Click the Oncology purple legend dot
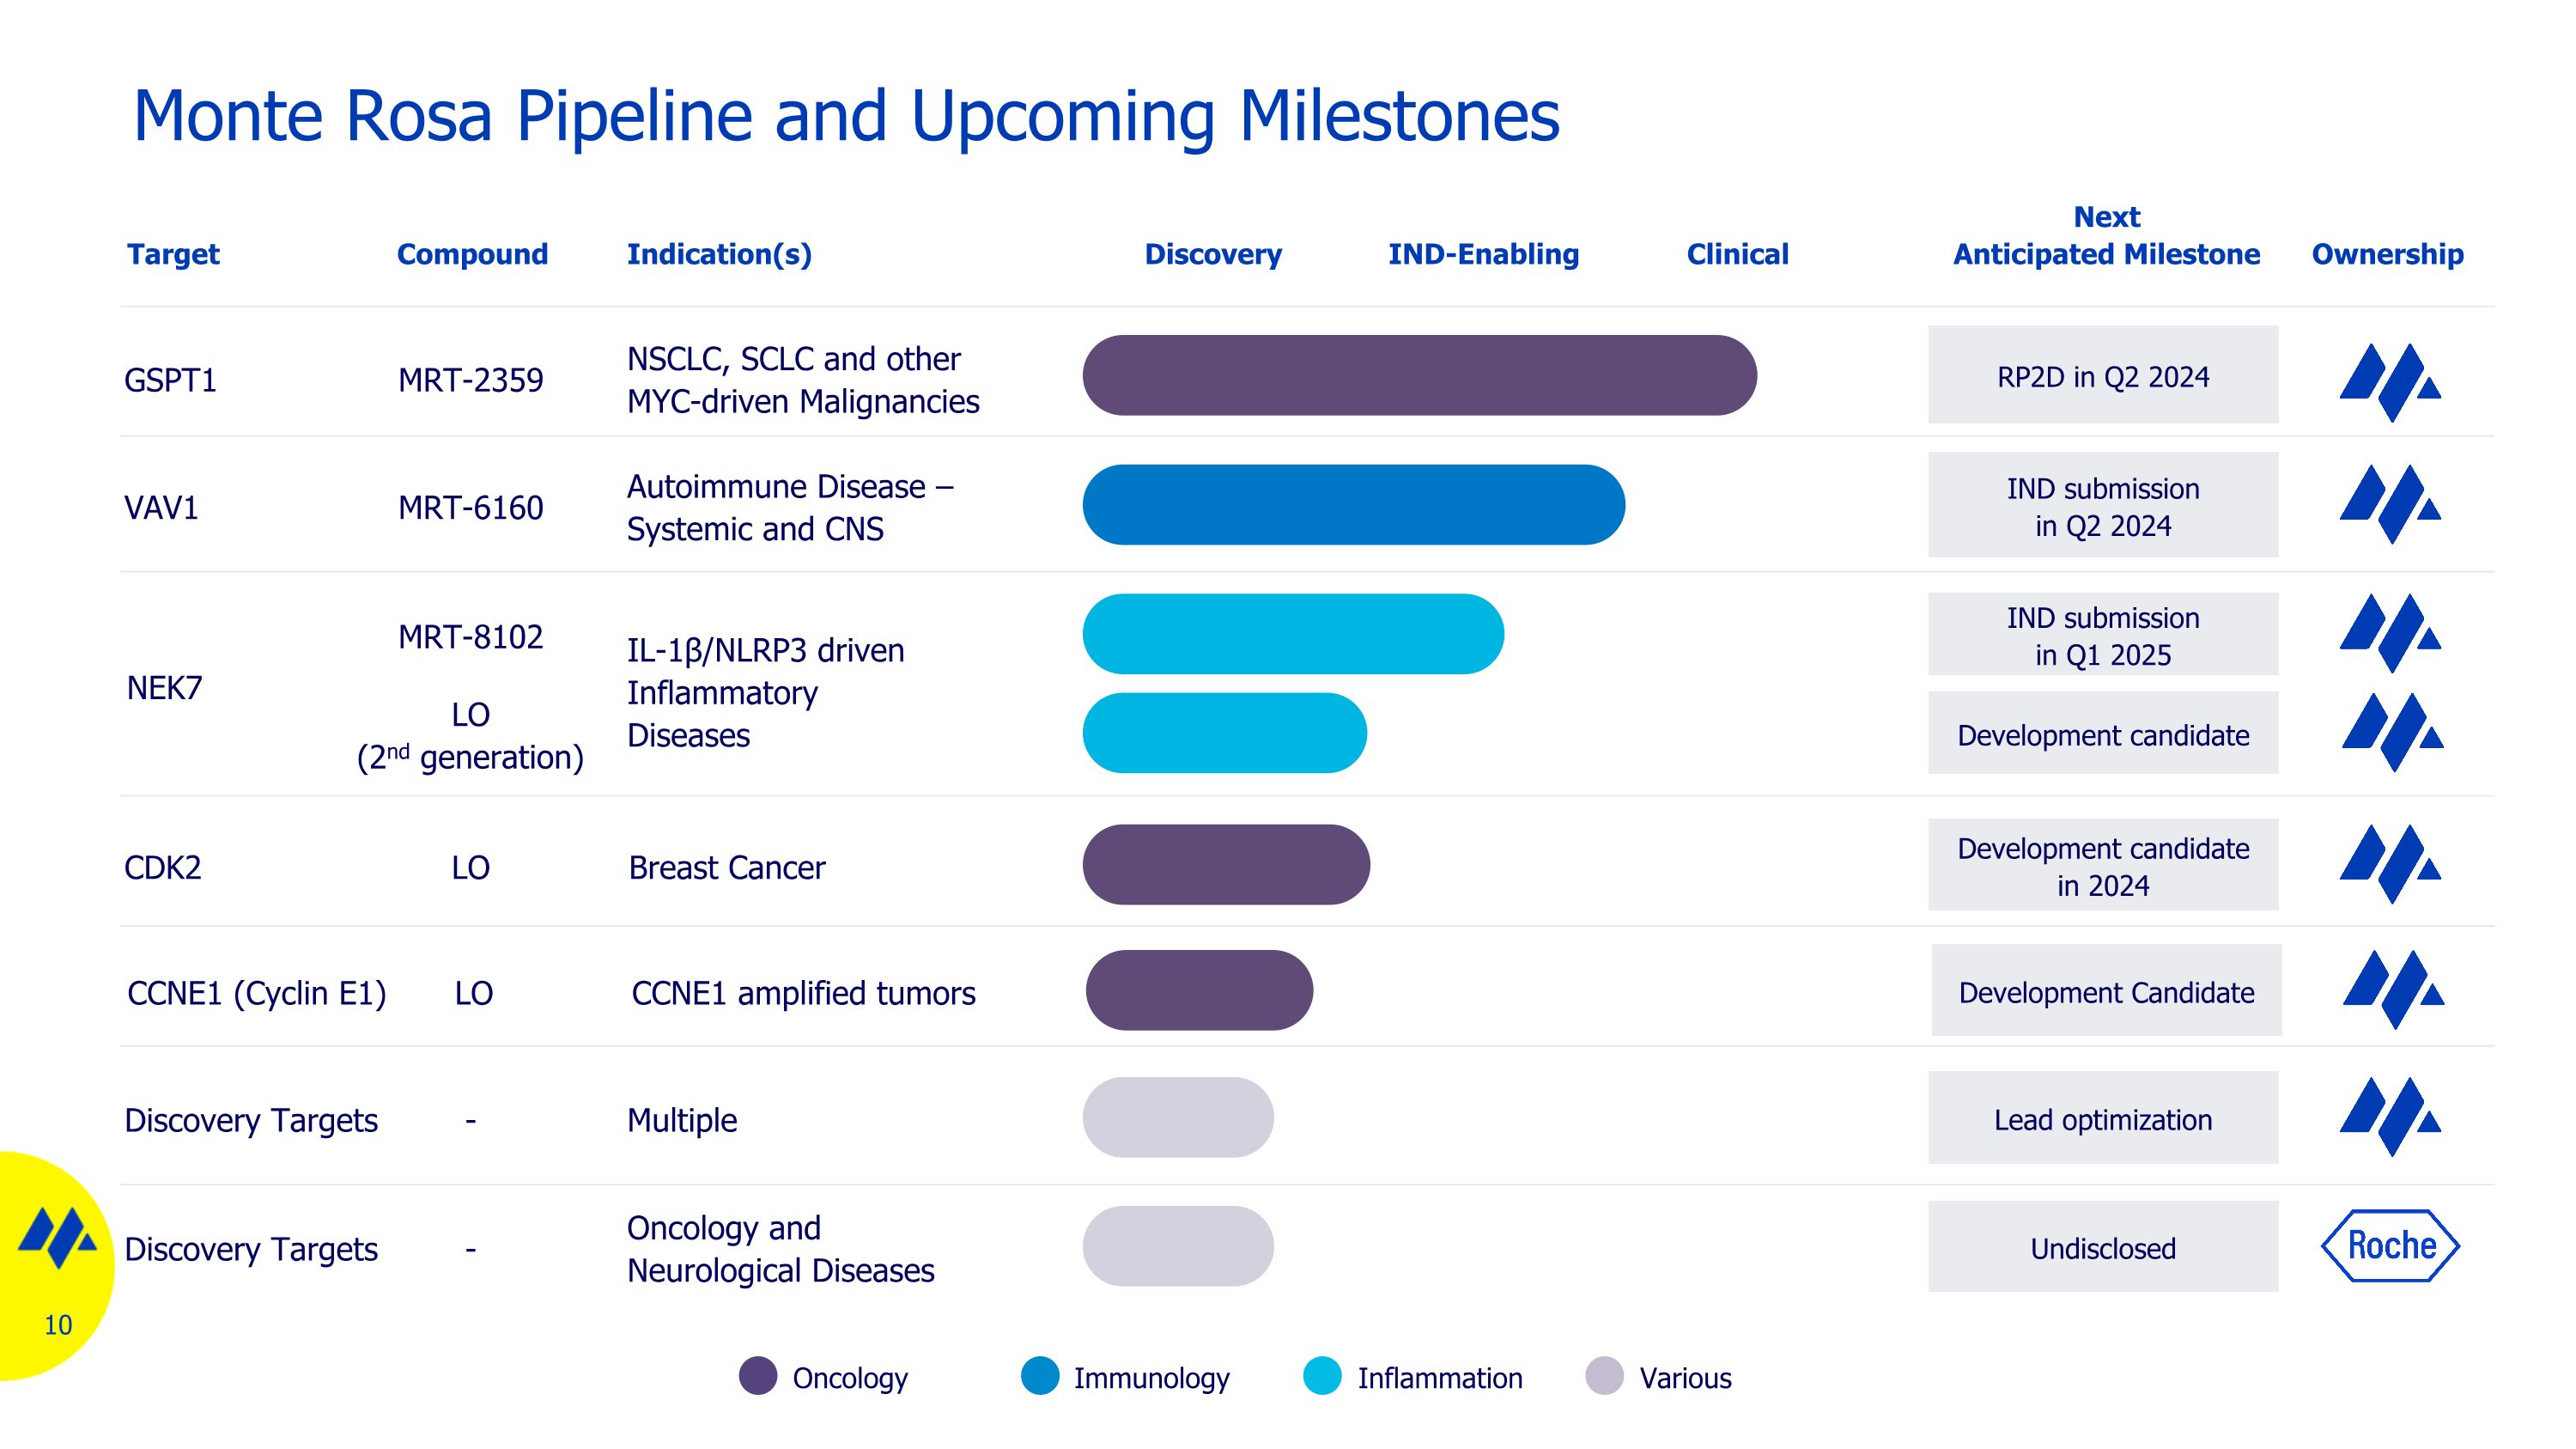This screenshot has width=2576, height=1449. coord(758,1376)
